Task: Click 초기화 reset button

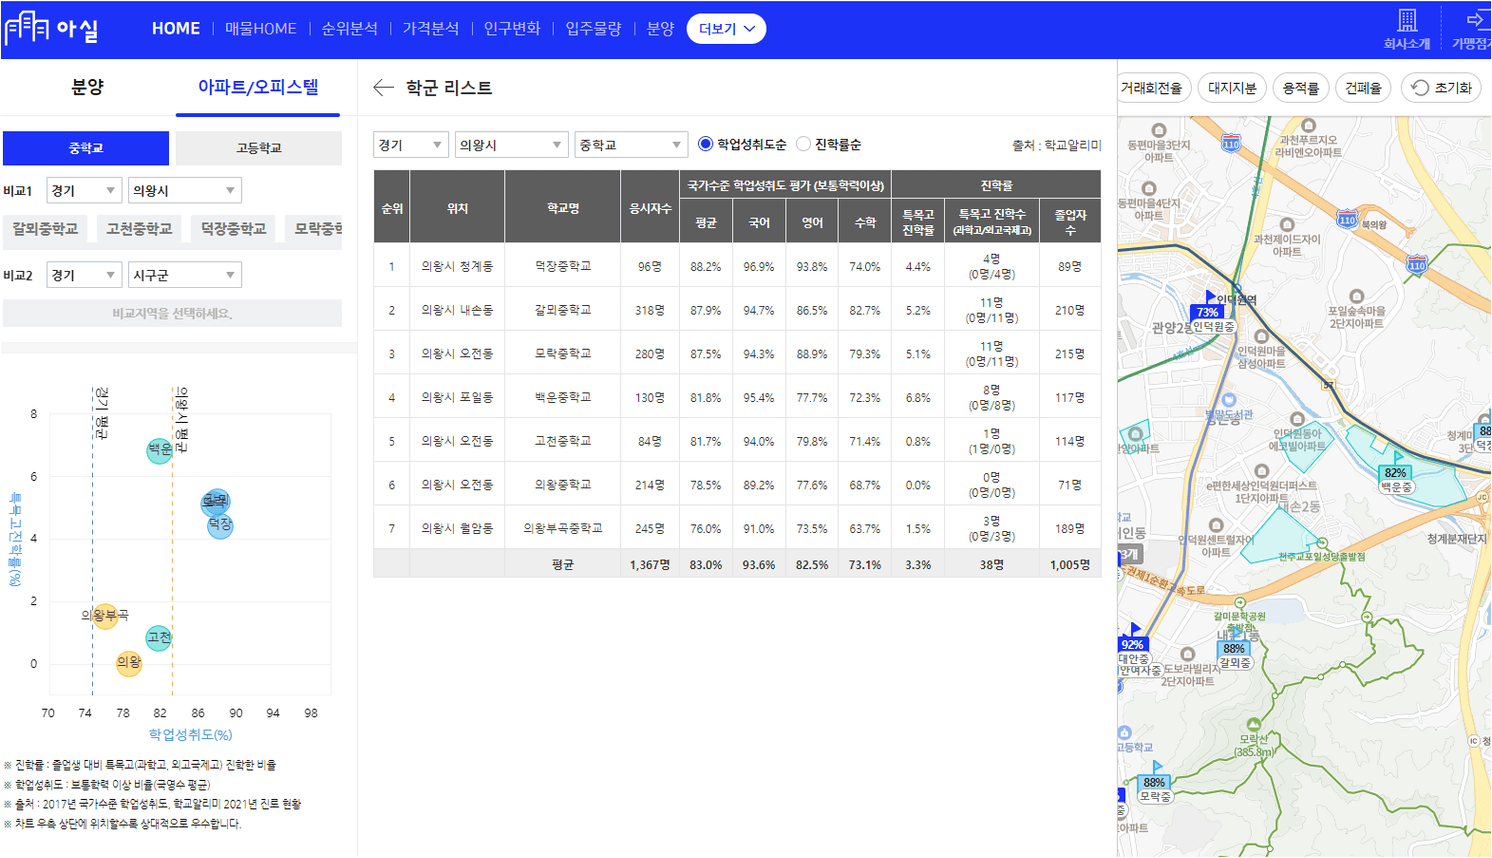Action: 1441,88
